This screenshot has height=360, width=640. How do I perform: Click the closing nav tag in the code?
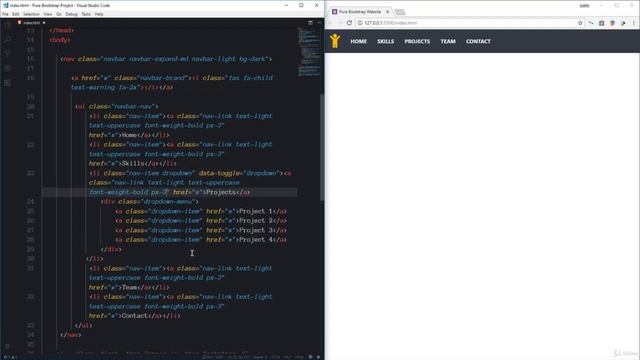coord(71,335)
